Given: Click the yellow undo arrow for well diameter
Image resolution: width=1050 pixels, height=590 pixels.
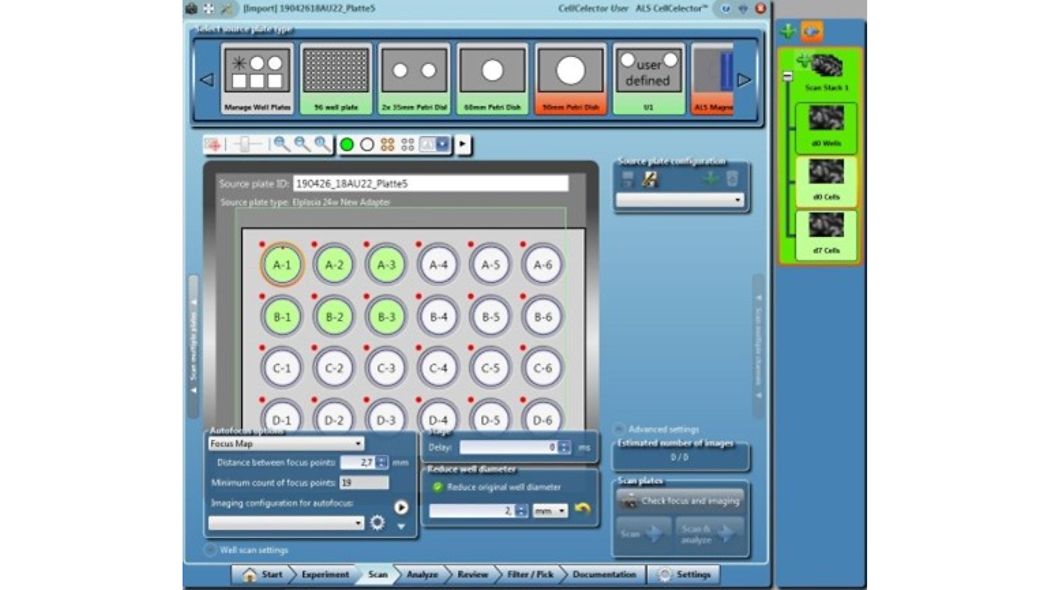Looking at the screenshot, I should [x=582, y=510].
